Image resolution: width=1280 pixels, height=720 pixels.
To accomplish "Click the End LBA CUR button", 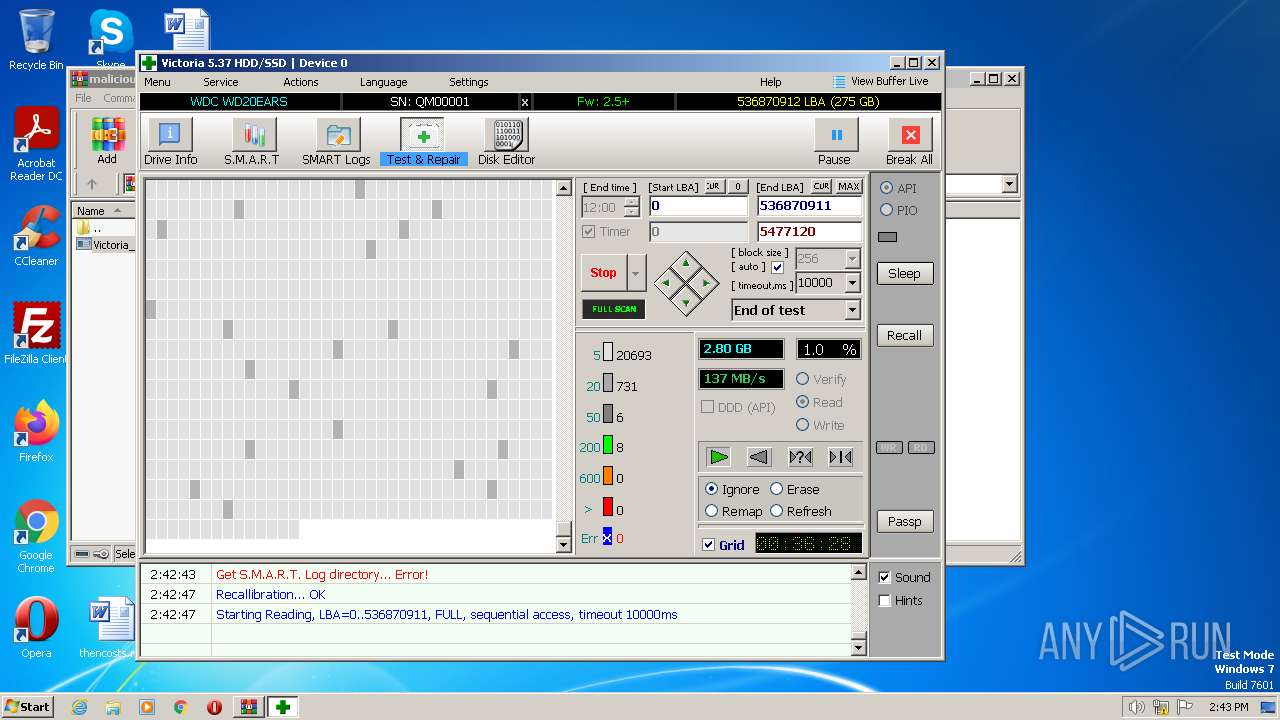I will point(821,187).
